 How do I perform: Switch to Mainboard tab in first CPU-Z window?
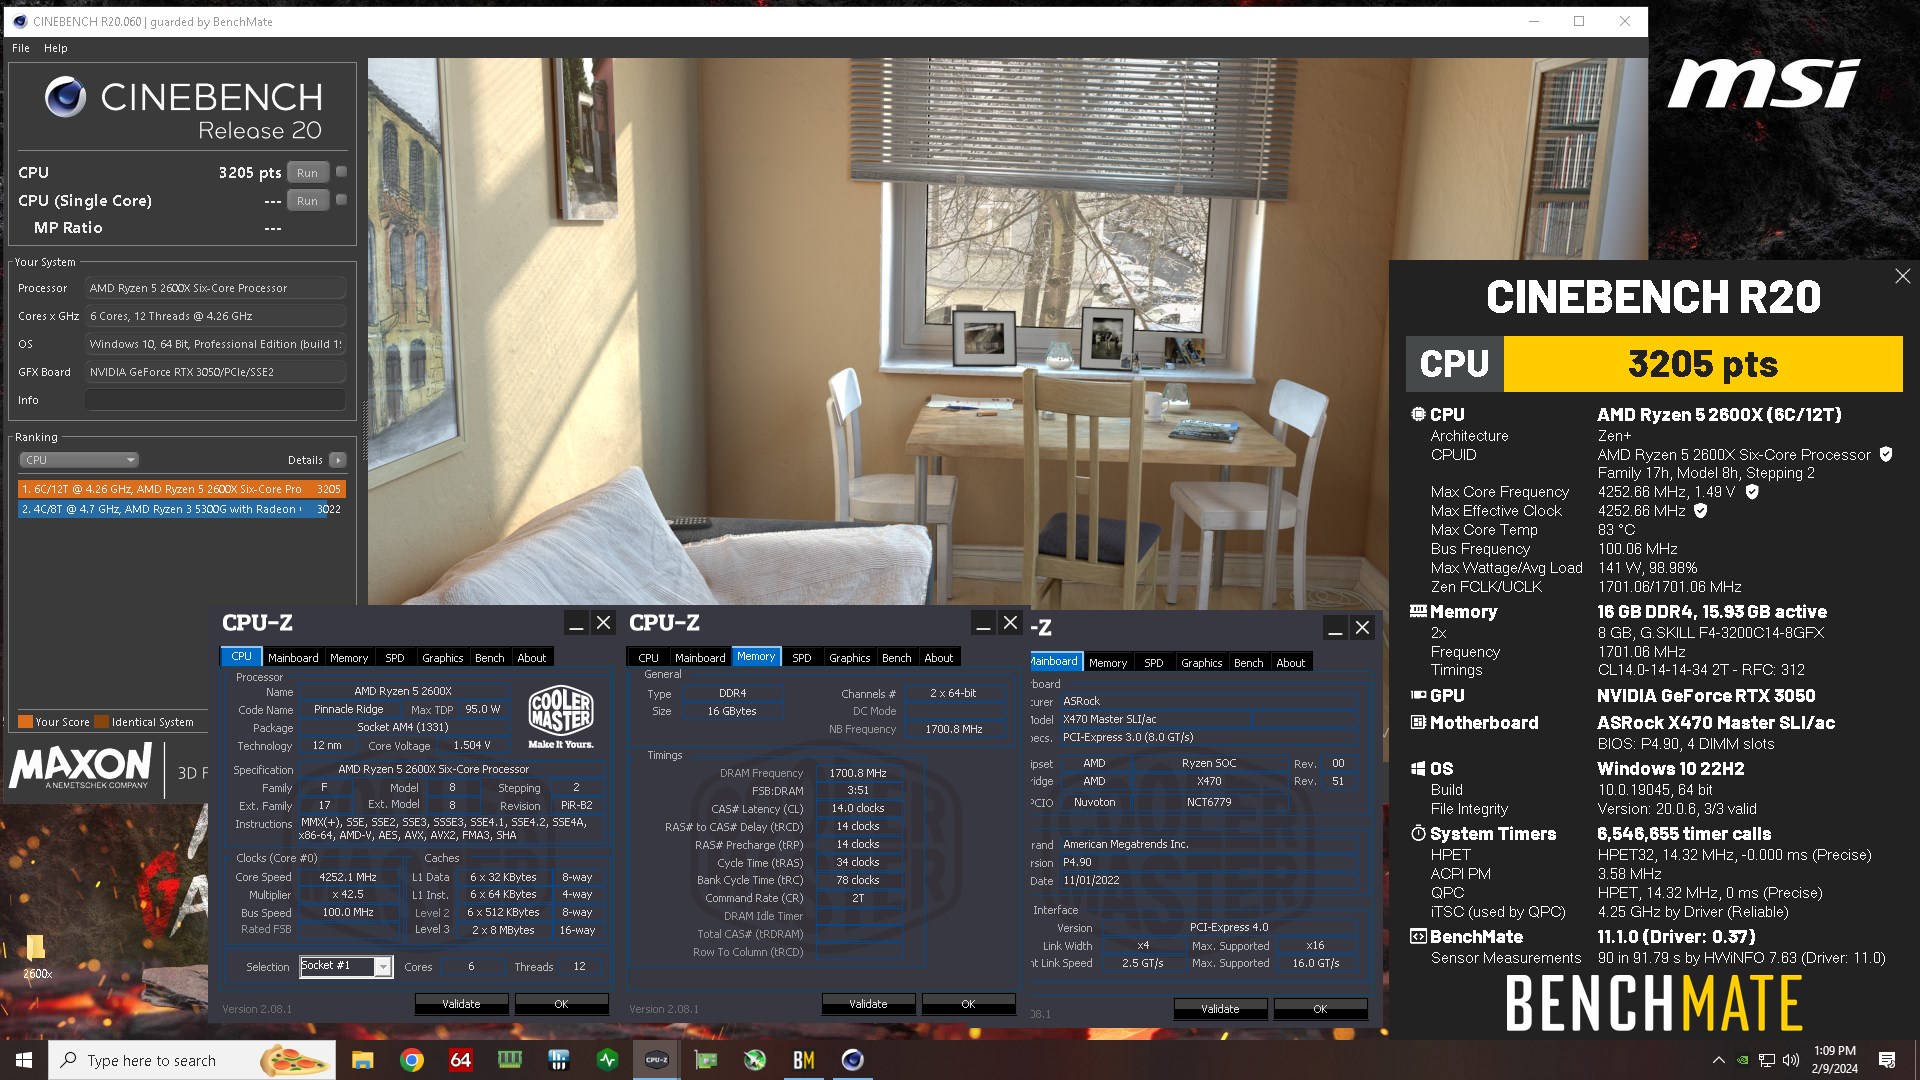(293, 658)
